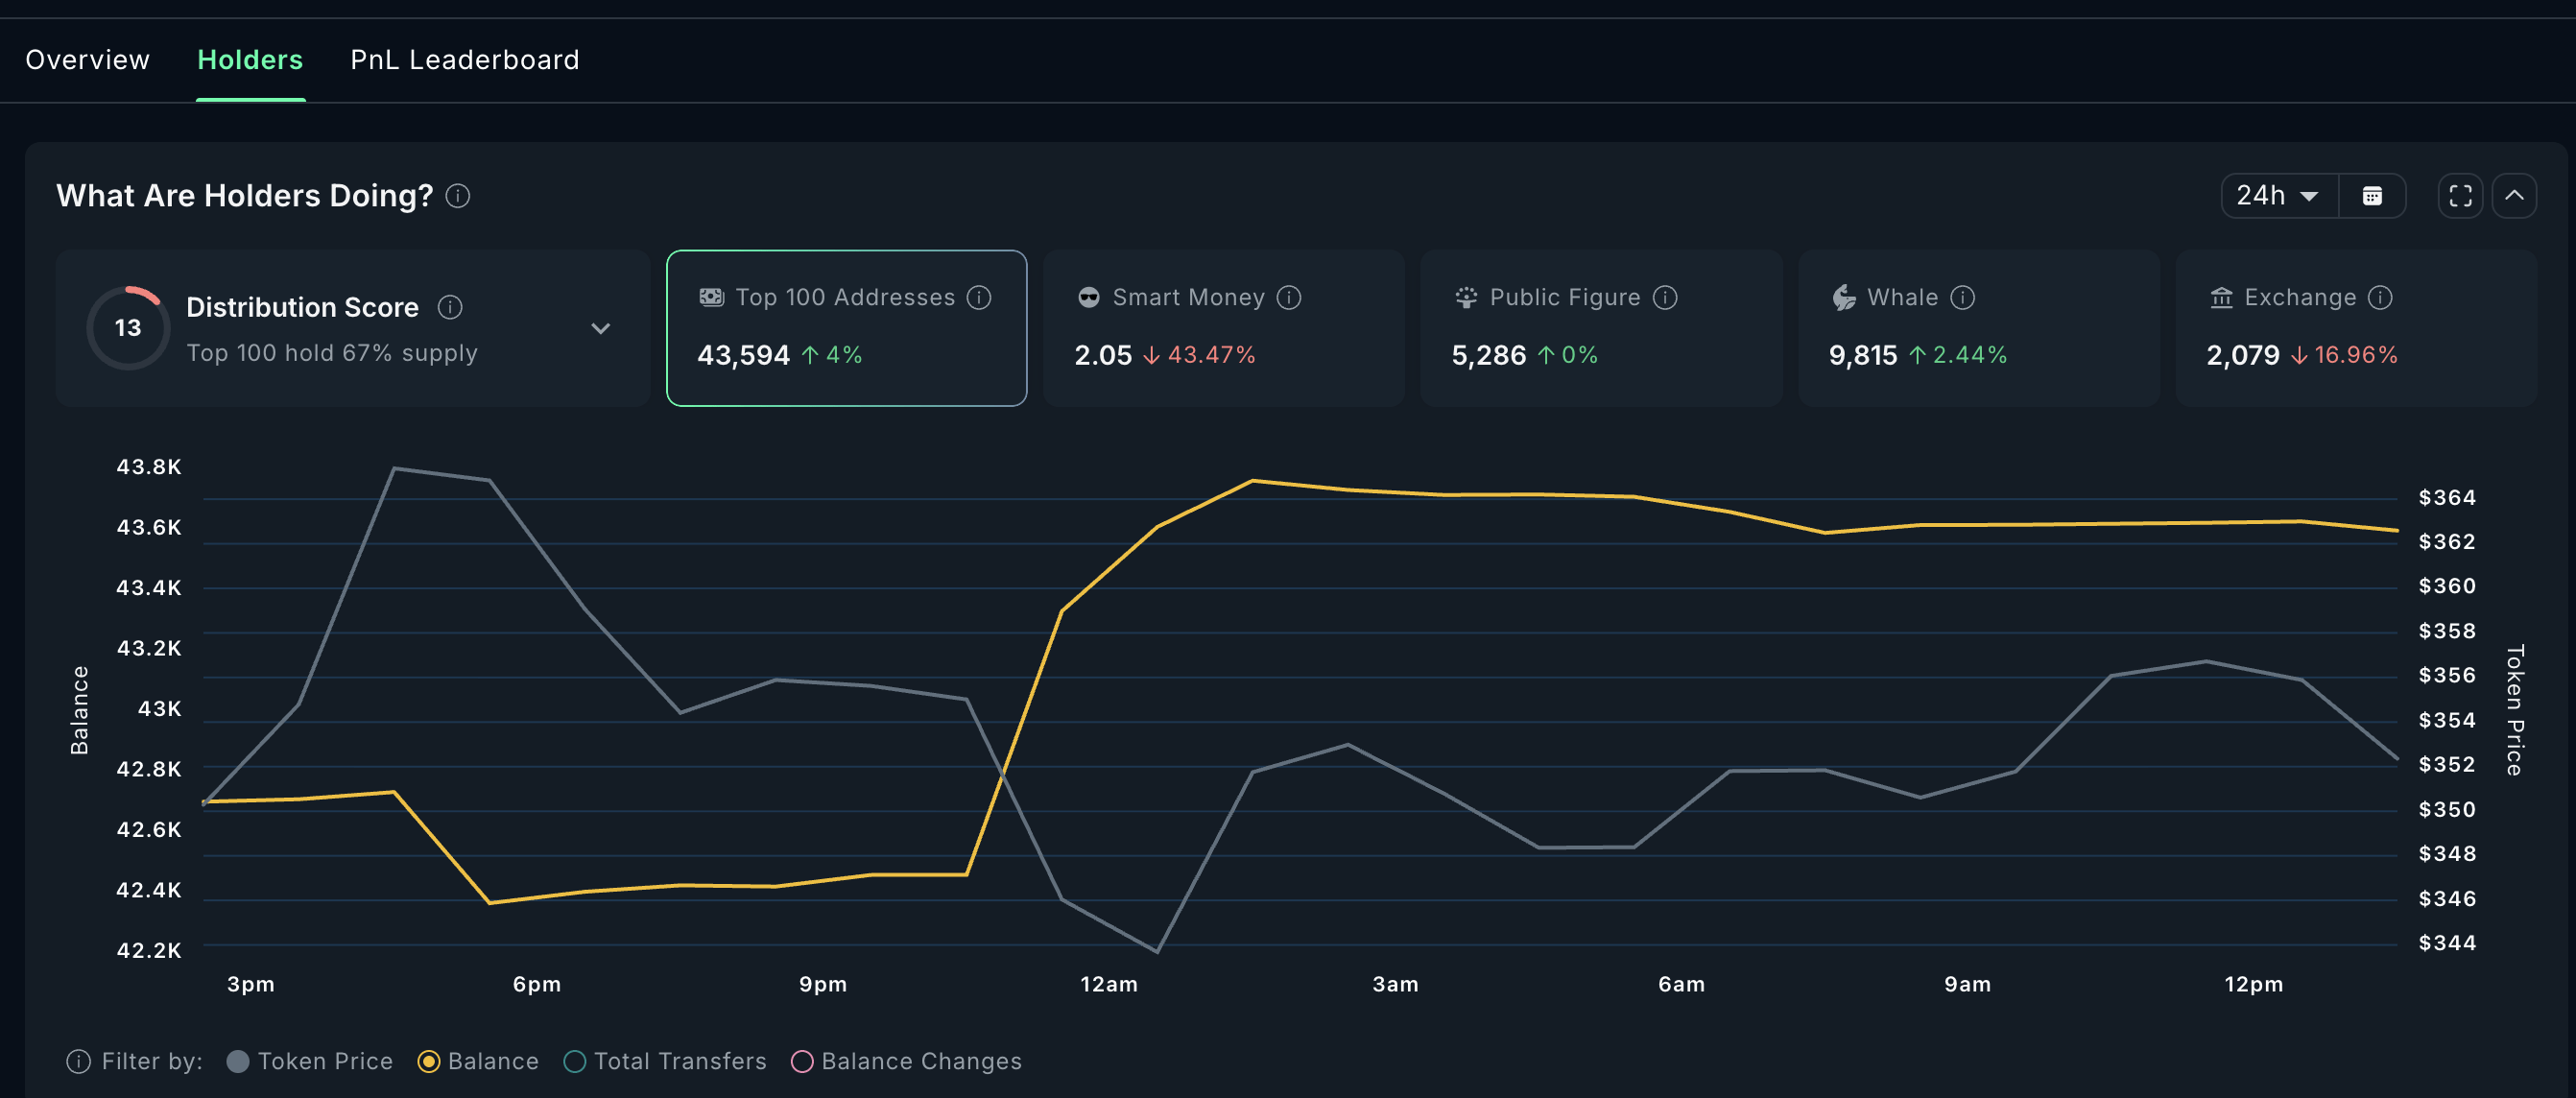Enable the Balance Changes filter
Viewport: 2576px width, 1098px height.
click(x=906, y=1061)
